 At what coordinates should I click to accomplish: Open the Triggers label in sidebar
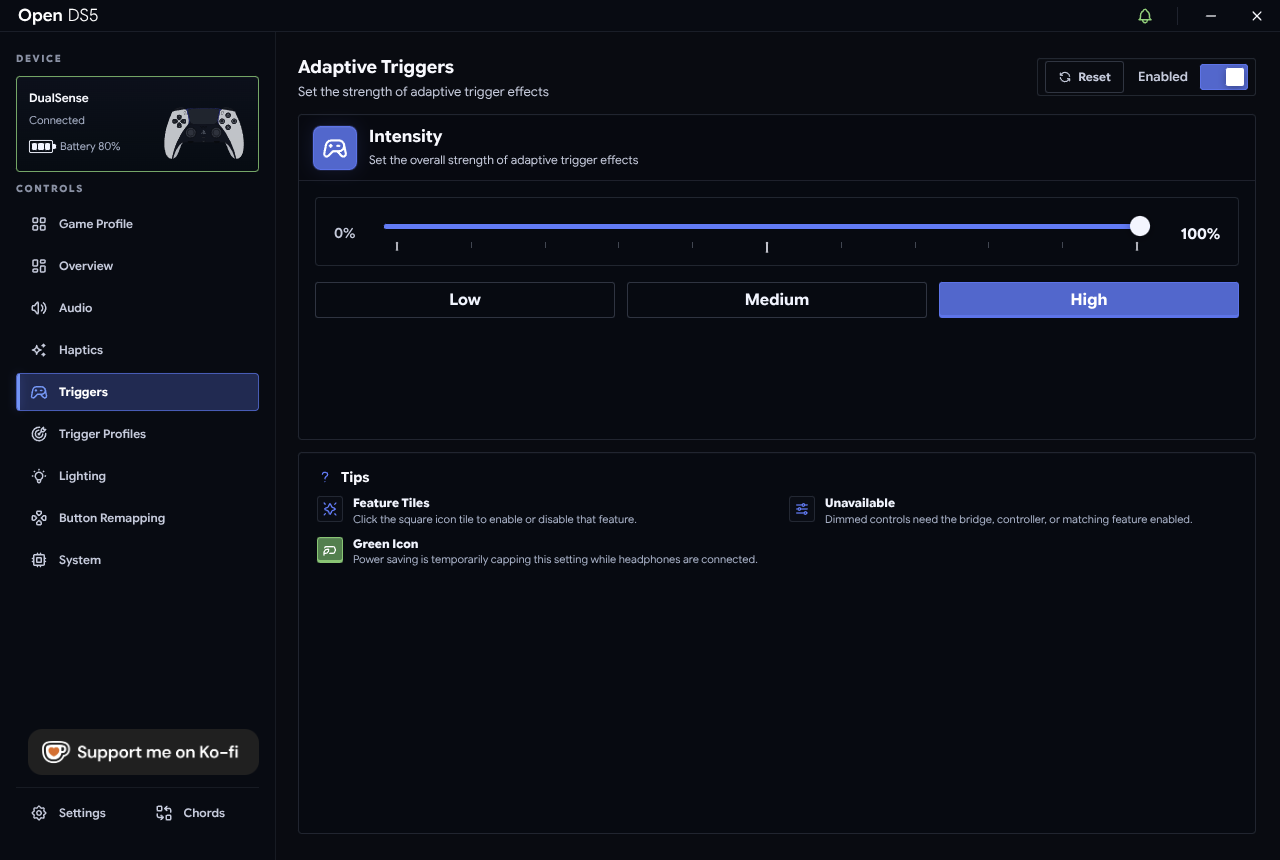click(83, 392)
